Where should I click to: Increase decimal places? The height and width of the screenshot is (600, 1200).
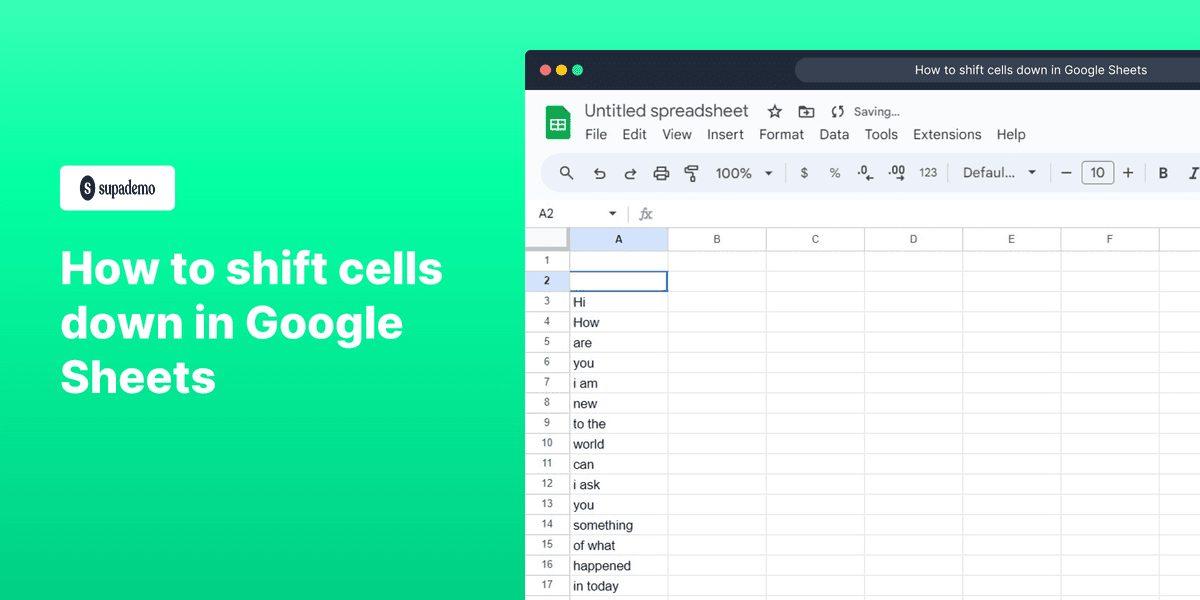tap(895, 172)
